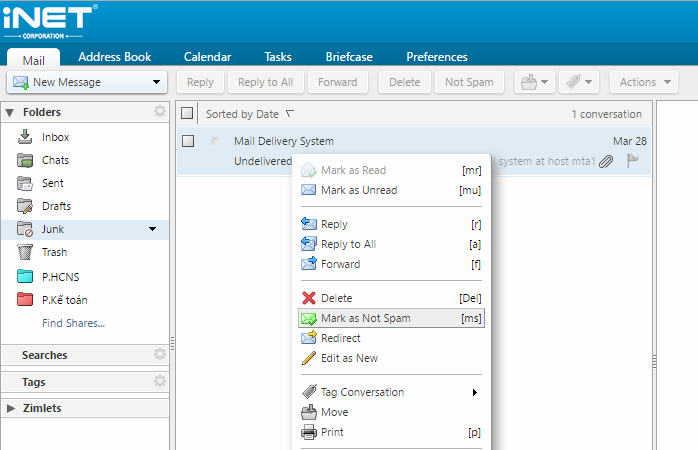Choose Mark as Not Spam from context menu
The image size is (698, 450).
coord(391,318)
